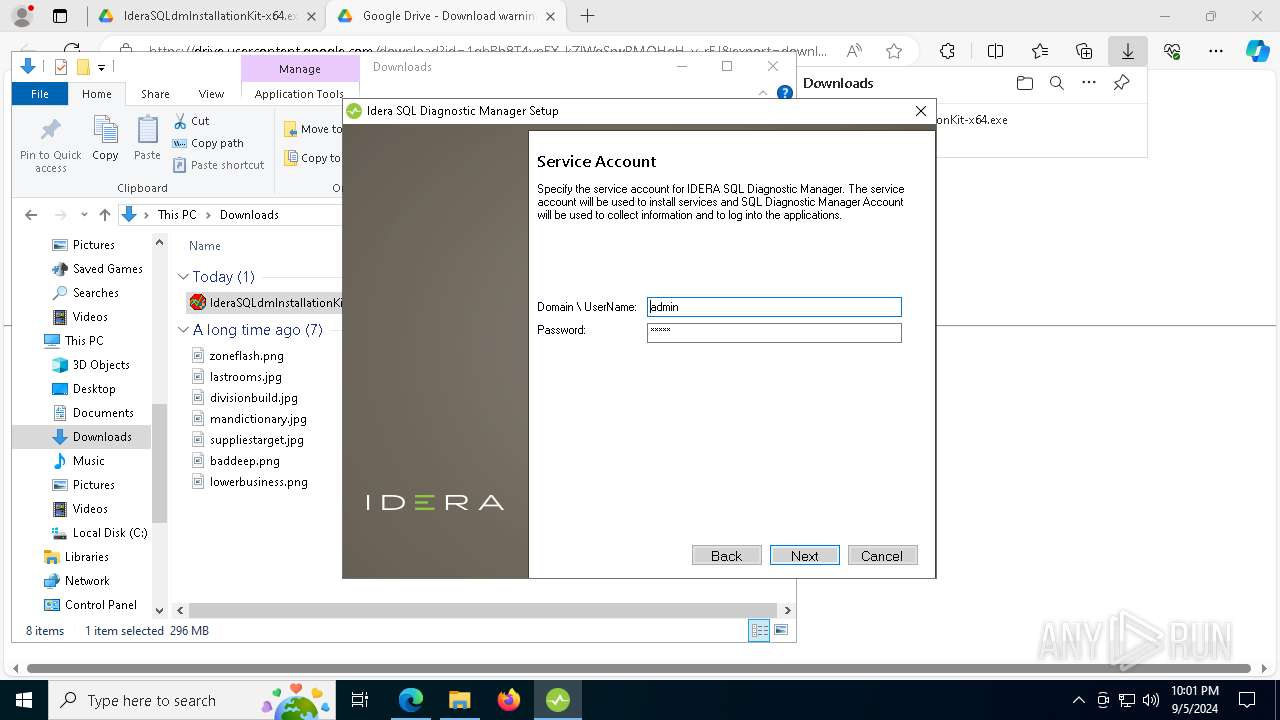Viewport: 1280px width, 720px height.
Task: Select the suppliestarget.jpg file
Action: [x=257, y=440]
